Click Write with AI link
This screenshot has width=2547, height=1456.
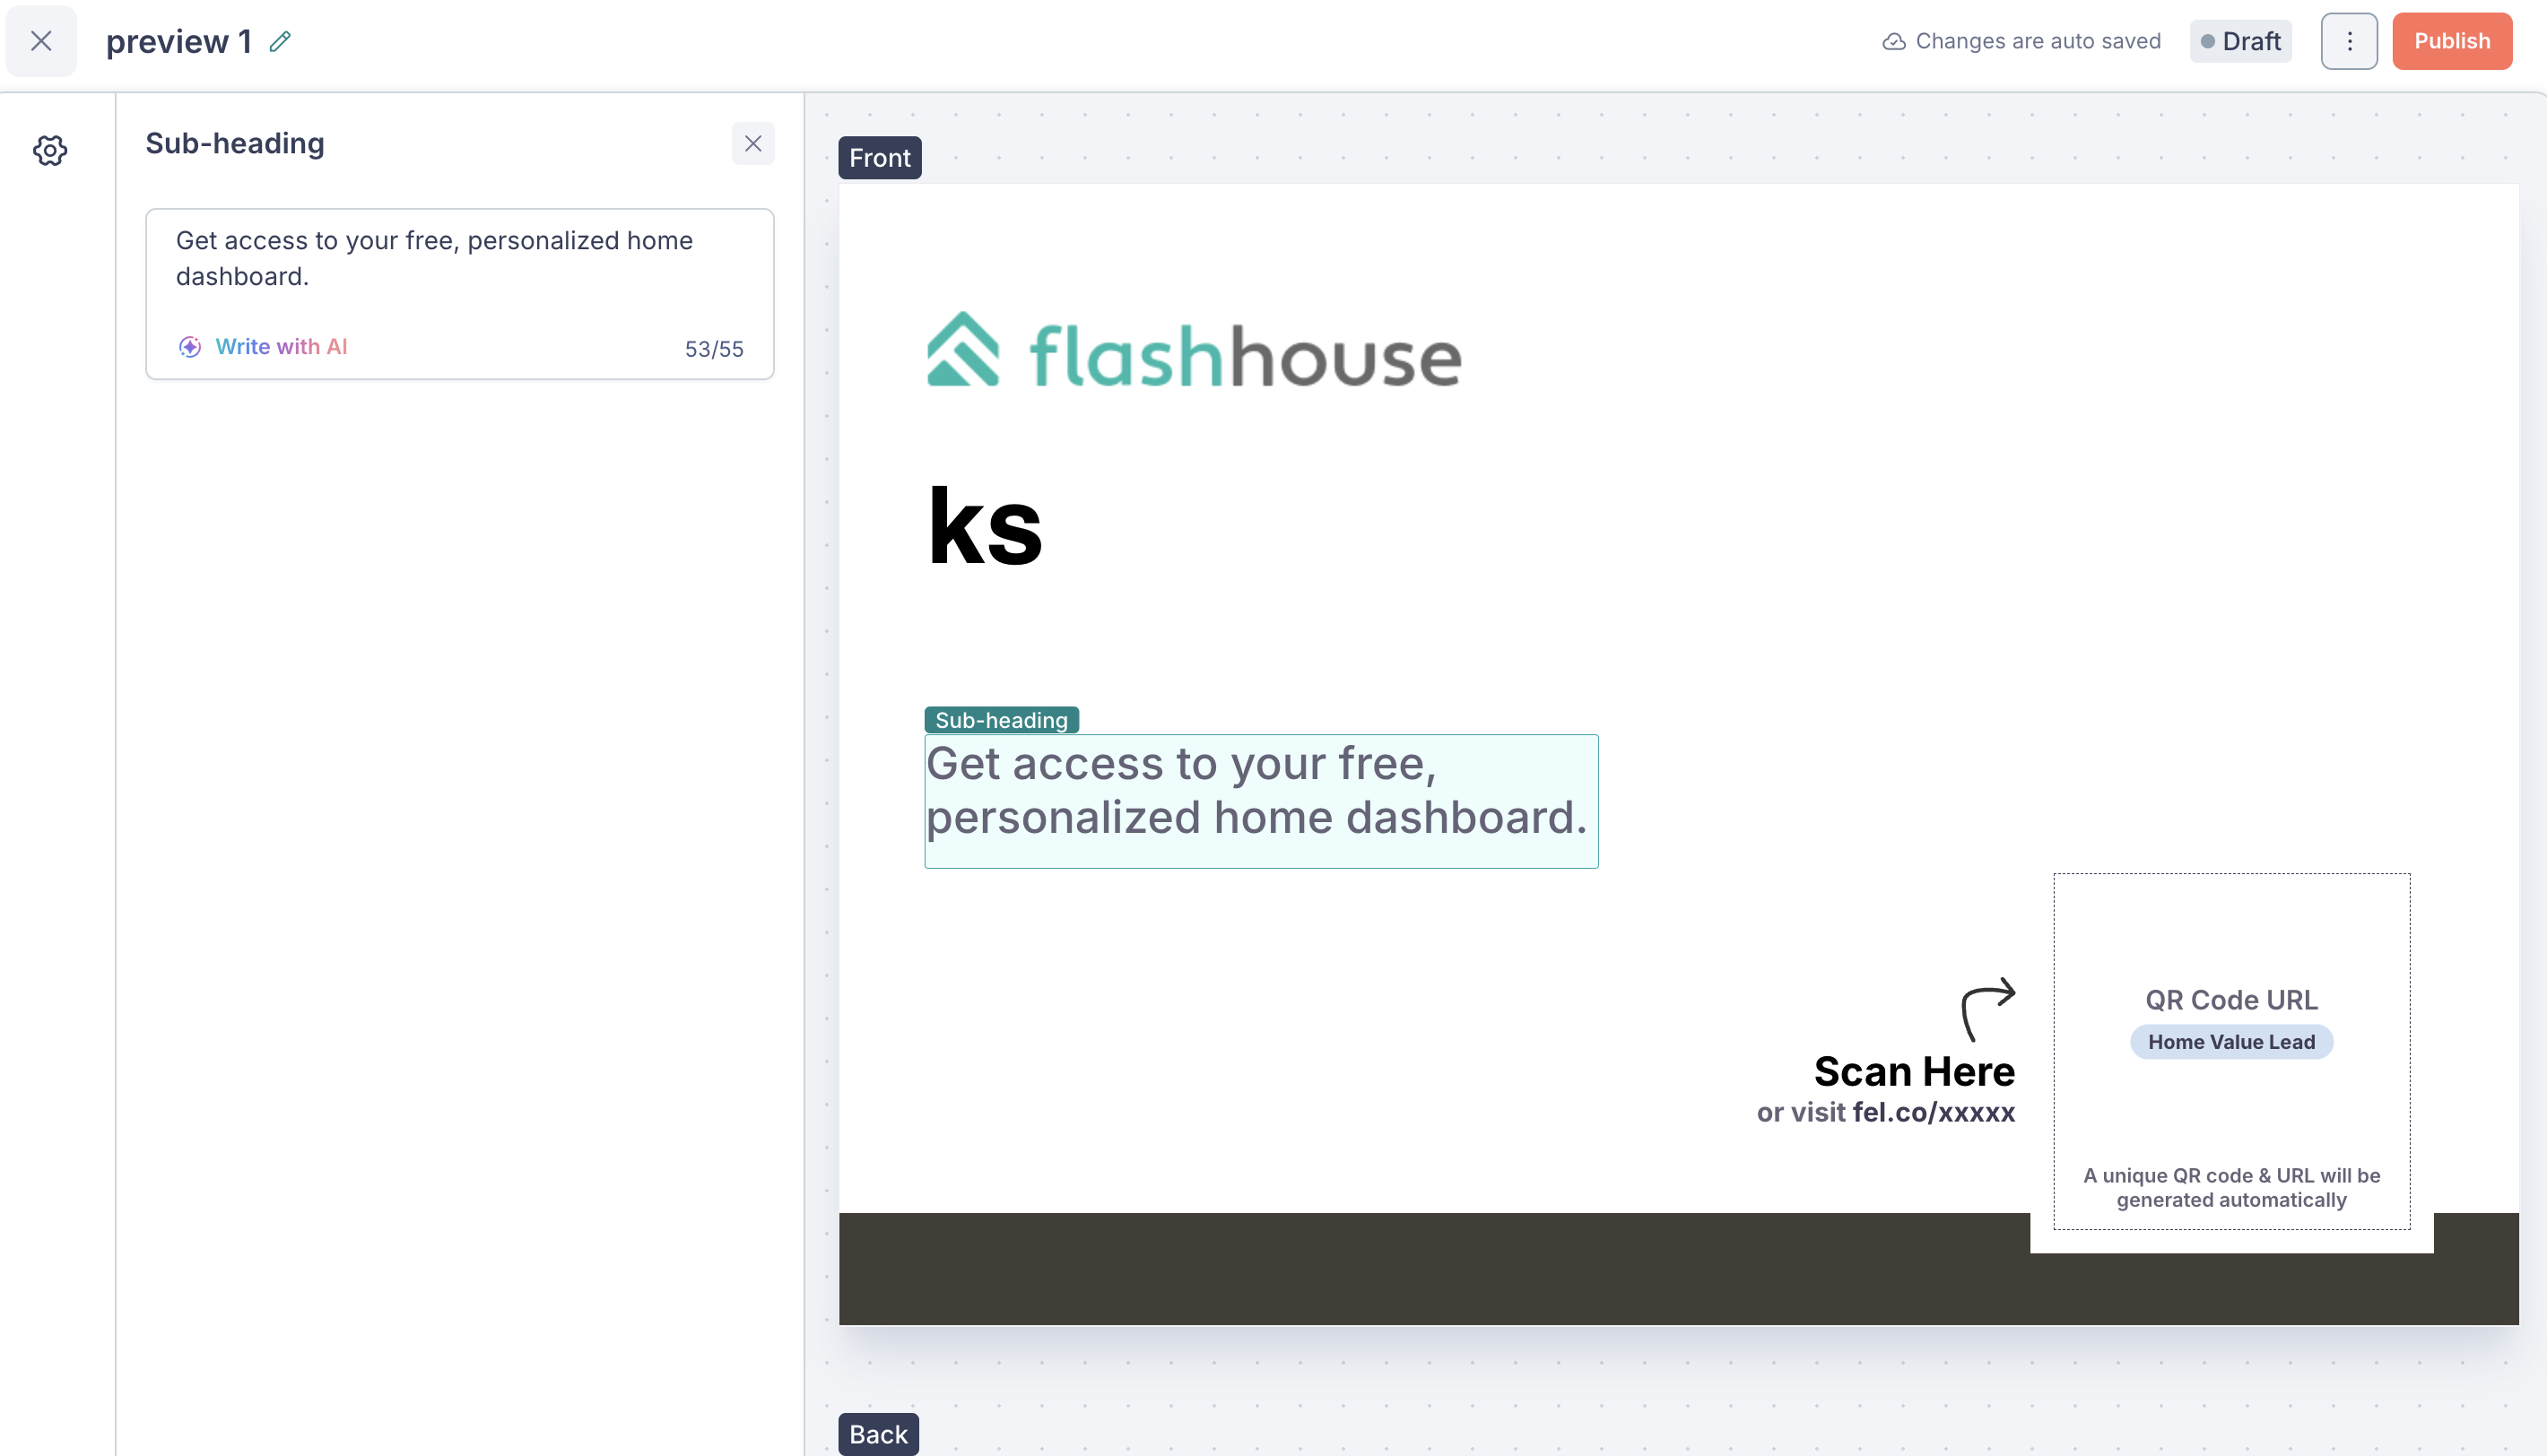tap(281, 347)
